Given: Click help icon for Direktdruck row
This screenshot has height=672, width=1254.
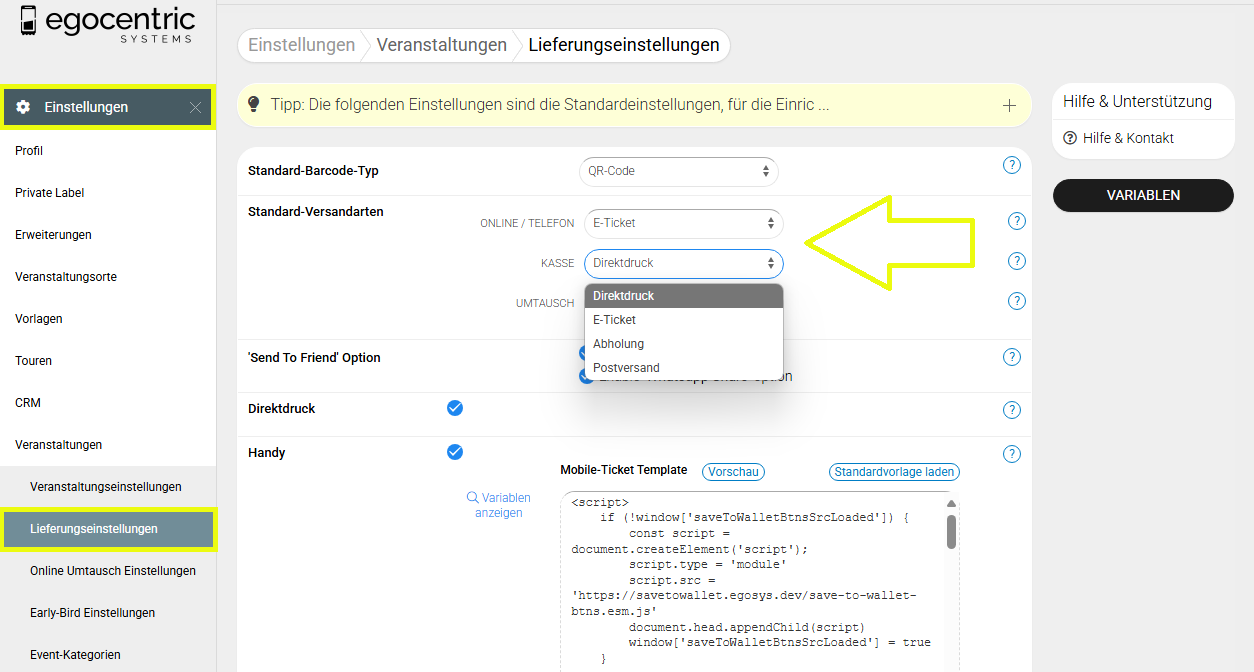Looking at the screenshot, I should 1011,409.
